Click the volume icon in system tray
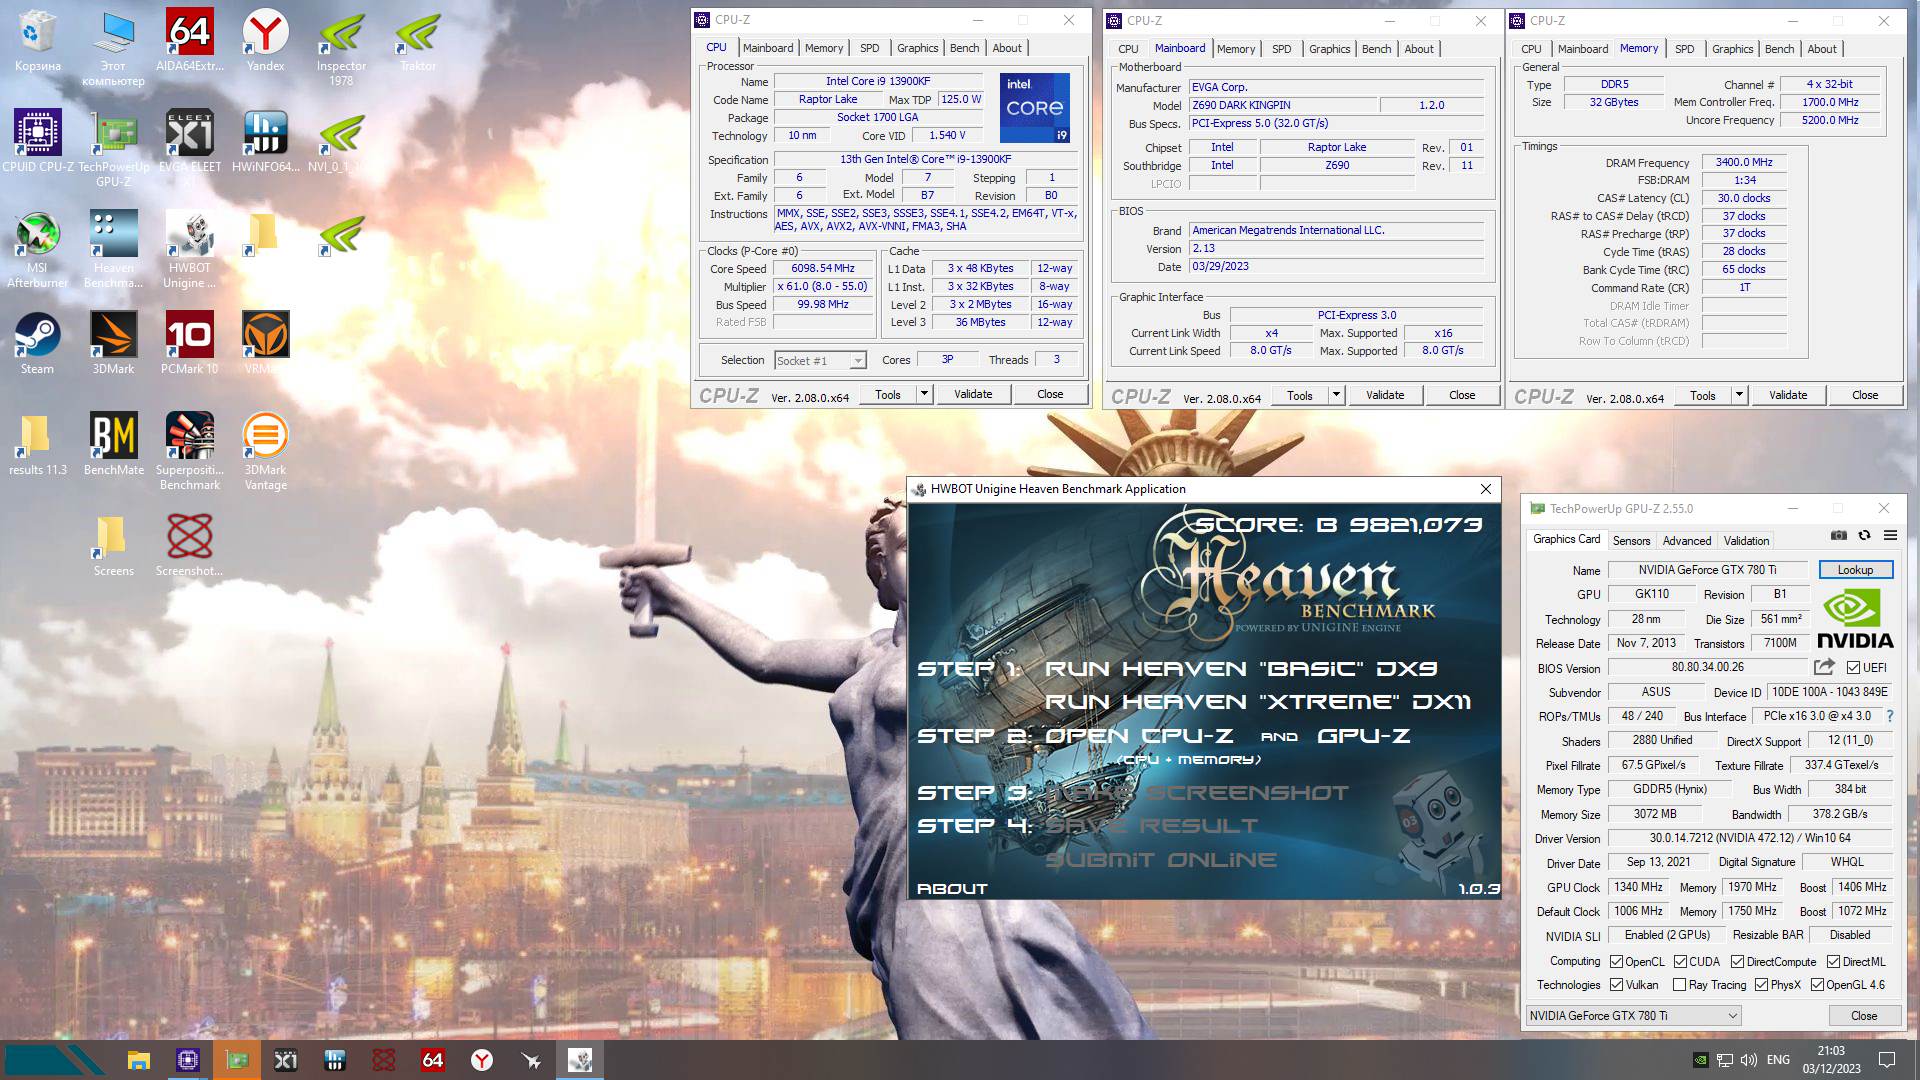 1748,1060
